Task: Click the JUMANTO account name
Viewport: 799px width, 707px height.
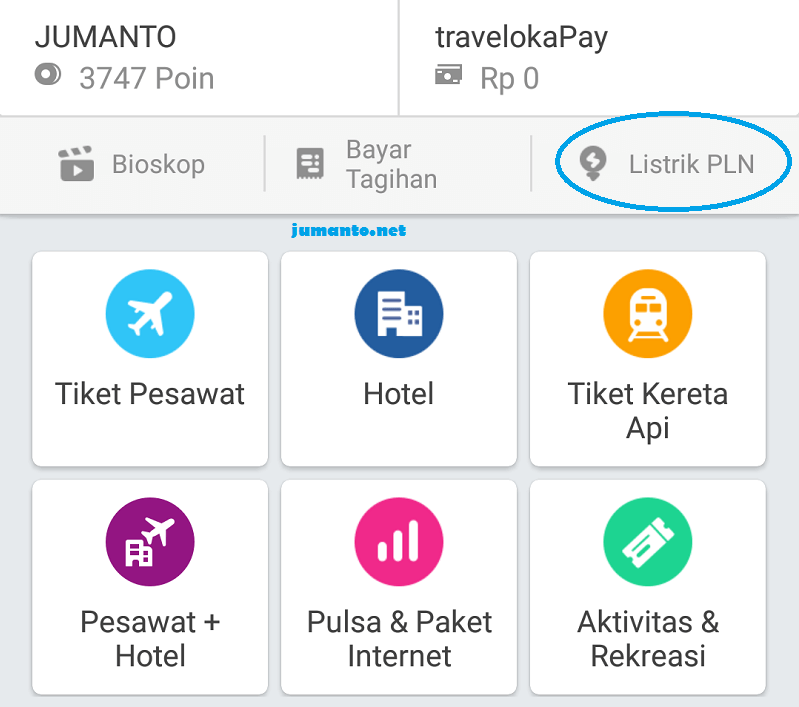Action: click(105, 37)
